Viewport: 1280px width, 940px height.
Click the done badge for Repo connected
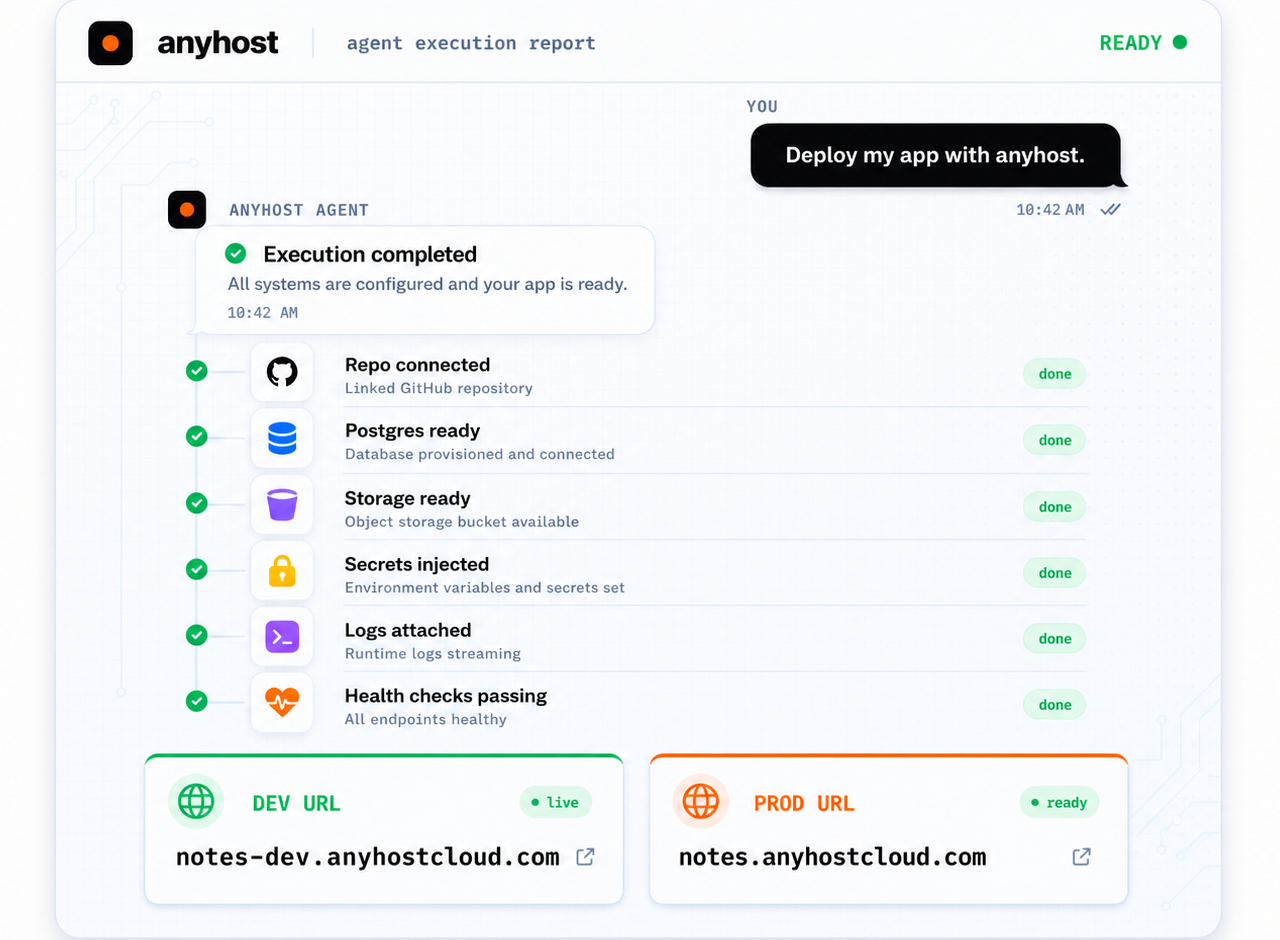[1055, 374]
